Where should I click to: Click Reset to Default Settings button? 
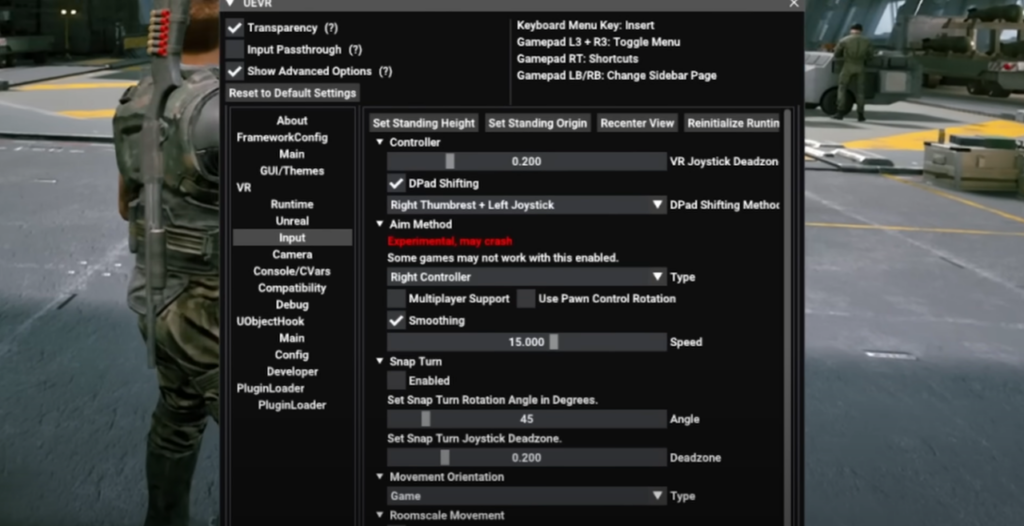pos(292,93)
